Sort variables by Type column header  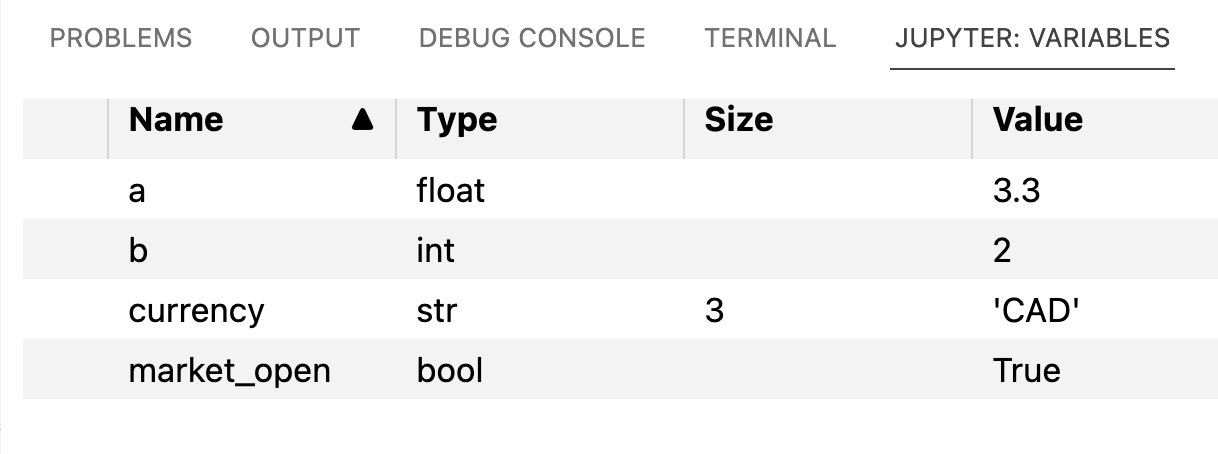(x=457, y=121)
